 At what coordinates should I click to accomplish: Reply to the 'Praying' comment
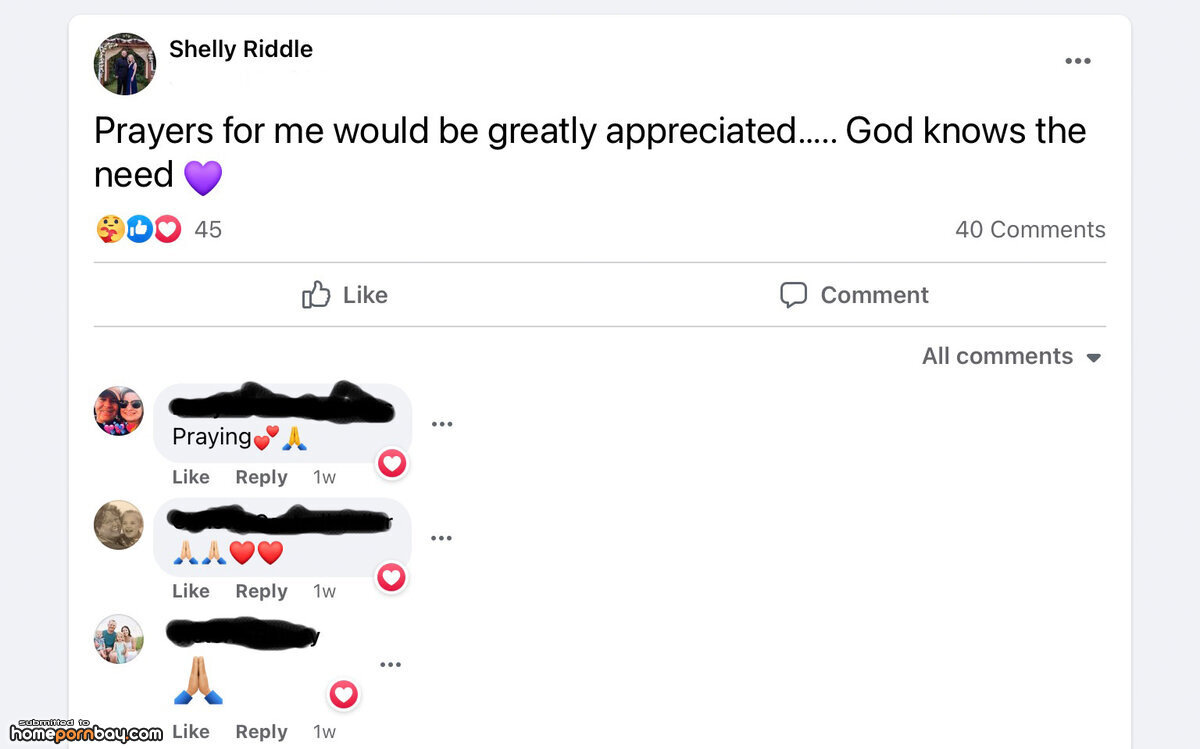tap(261, 477)
